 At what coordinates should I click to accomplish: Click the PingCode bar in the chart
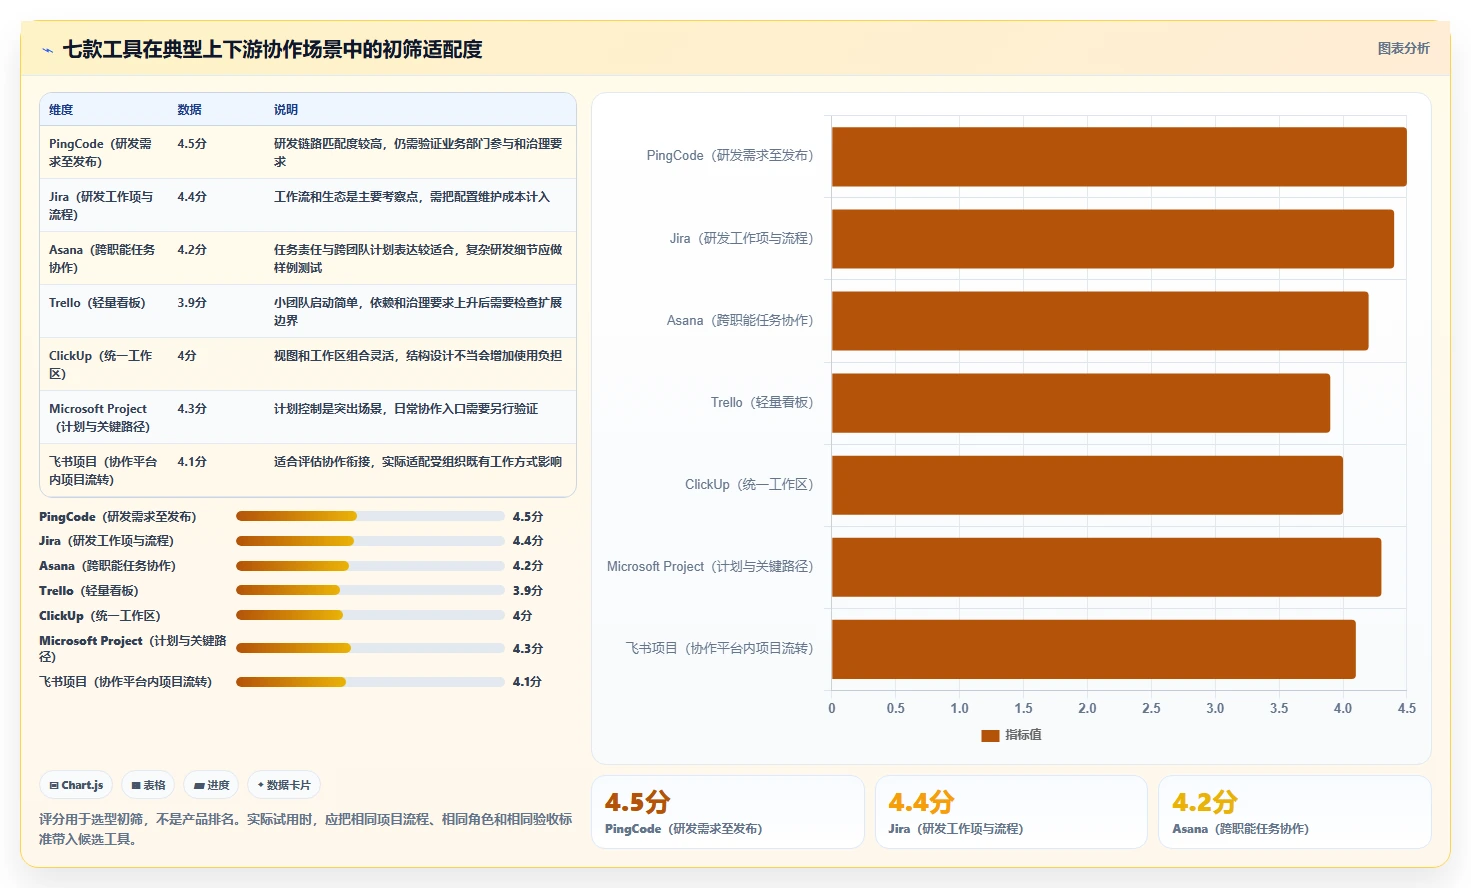click(1119, 157)
